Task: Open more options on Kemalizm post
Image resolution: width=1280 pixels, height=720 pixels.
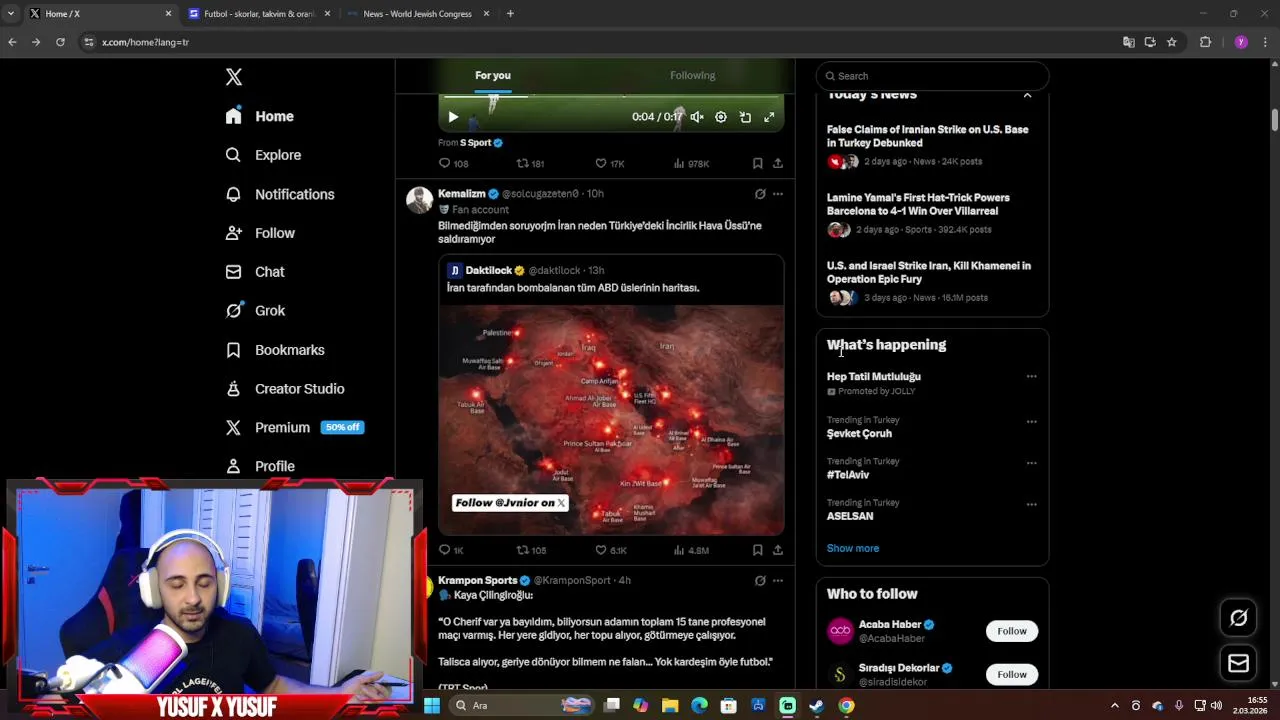Action: [x=778, y=194]
